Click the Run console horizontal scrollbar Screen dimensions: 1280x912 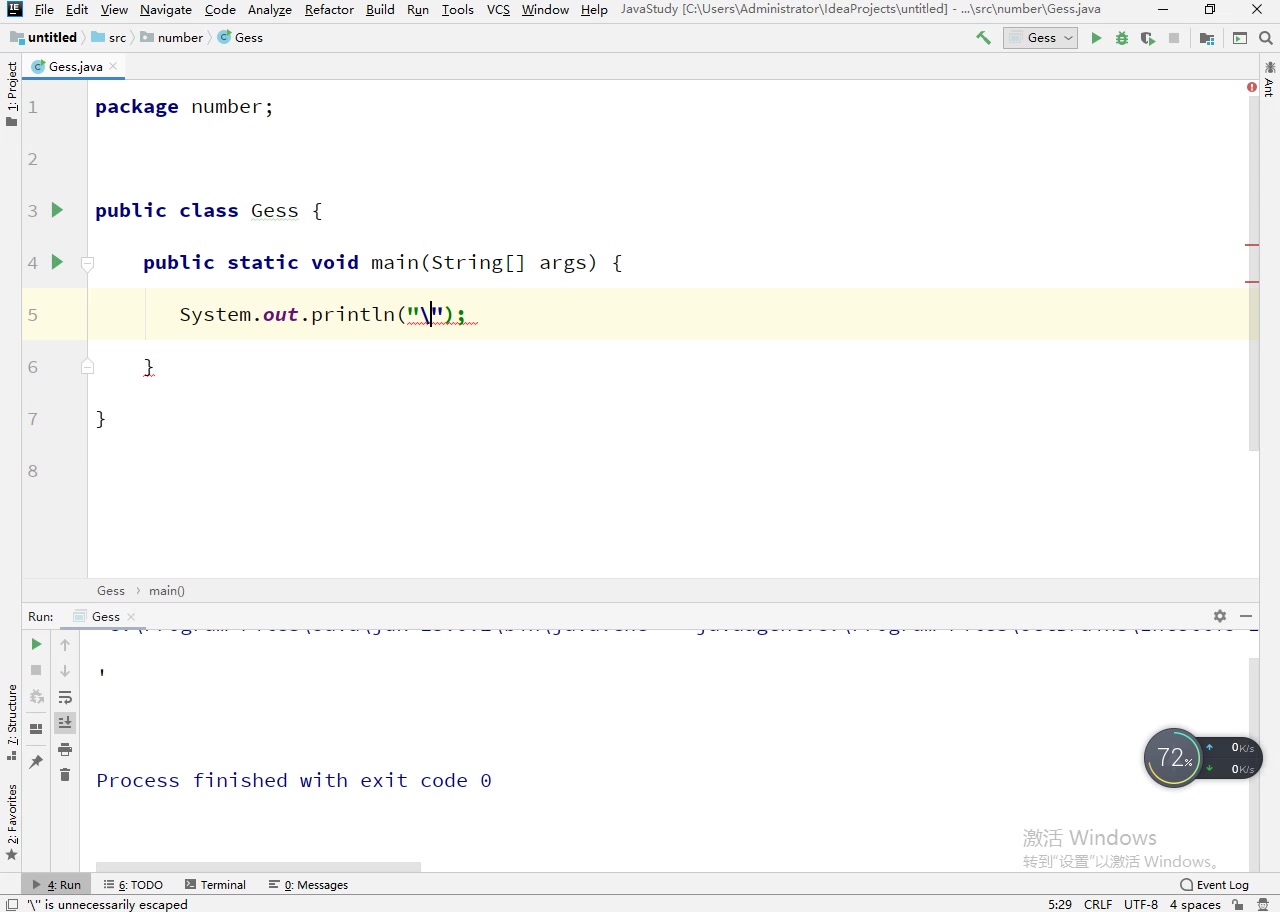tap(258, 867)
